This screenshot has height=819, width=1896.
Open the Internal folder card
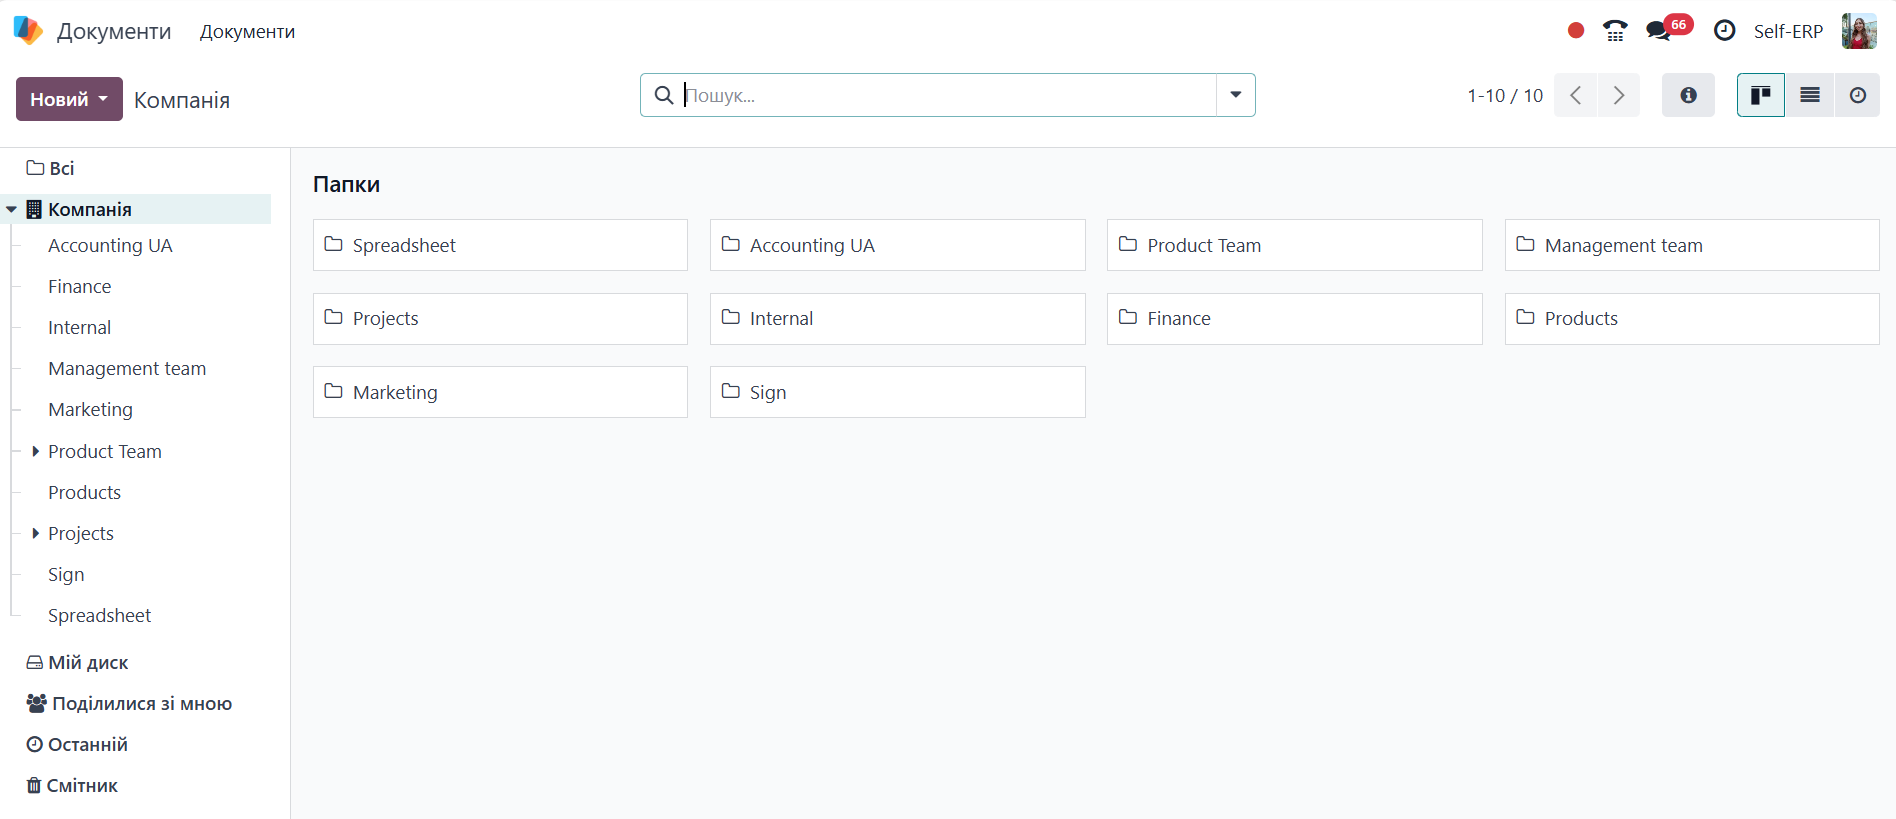pyautogui.click(x=898, y=318)
